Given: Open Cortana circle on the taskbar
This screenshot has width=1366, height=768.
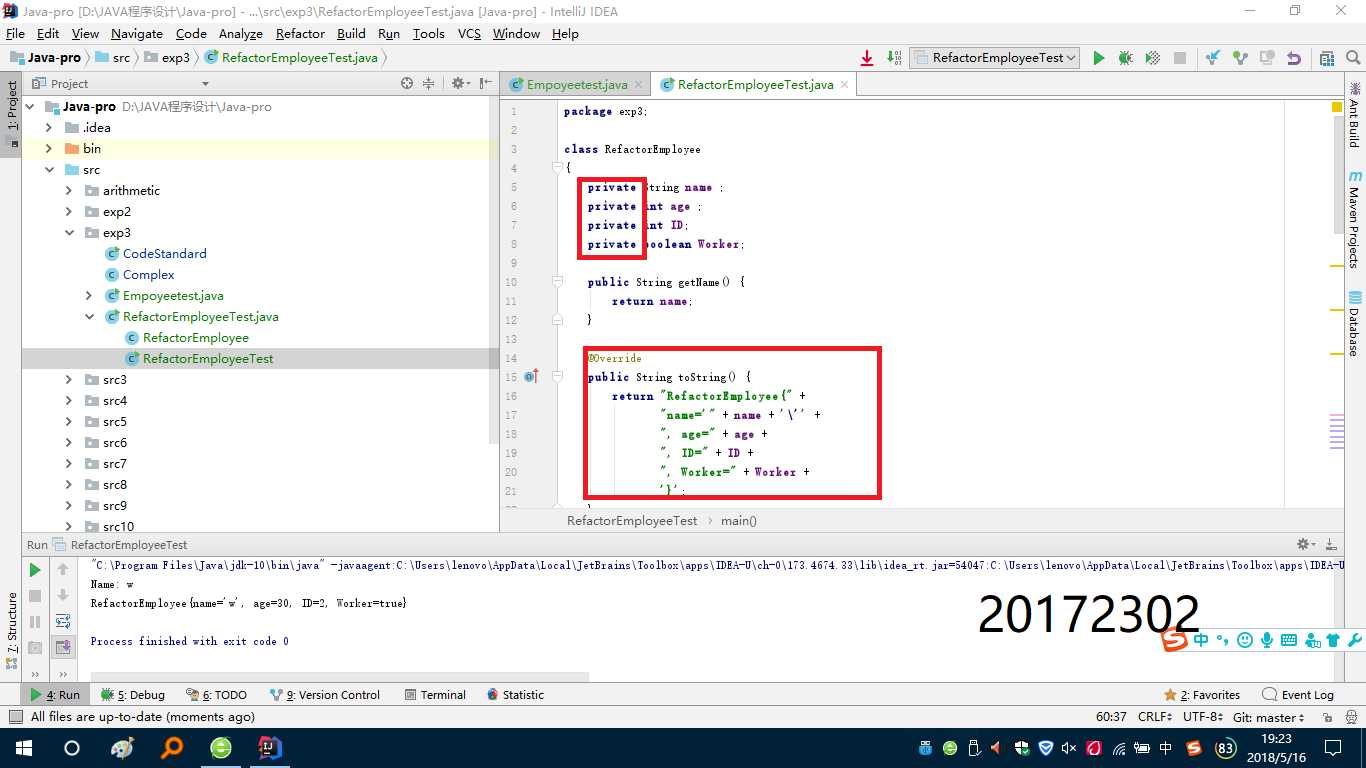Looking at the screenshot, I should 72,748.
